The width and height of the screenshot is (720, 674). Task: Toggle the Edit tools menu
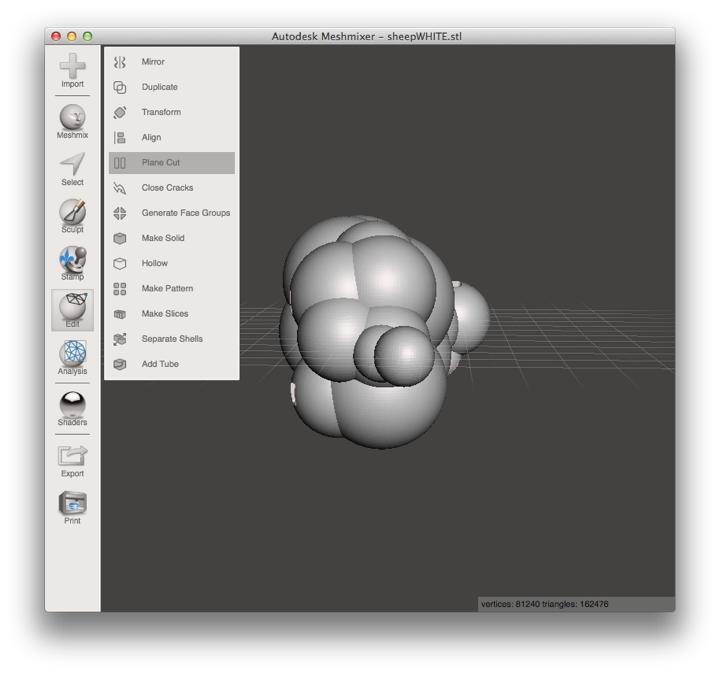pyautogui.click(x=72, y=310)
